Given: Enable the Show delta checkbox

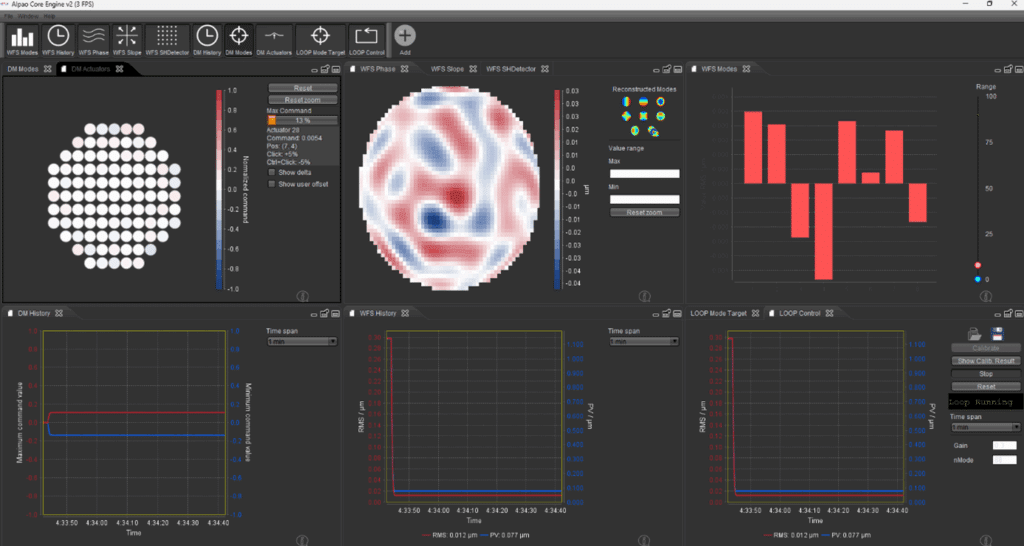Looking at the screenshot, I should coord(272,172).
